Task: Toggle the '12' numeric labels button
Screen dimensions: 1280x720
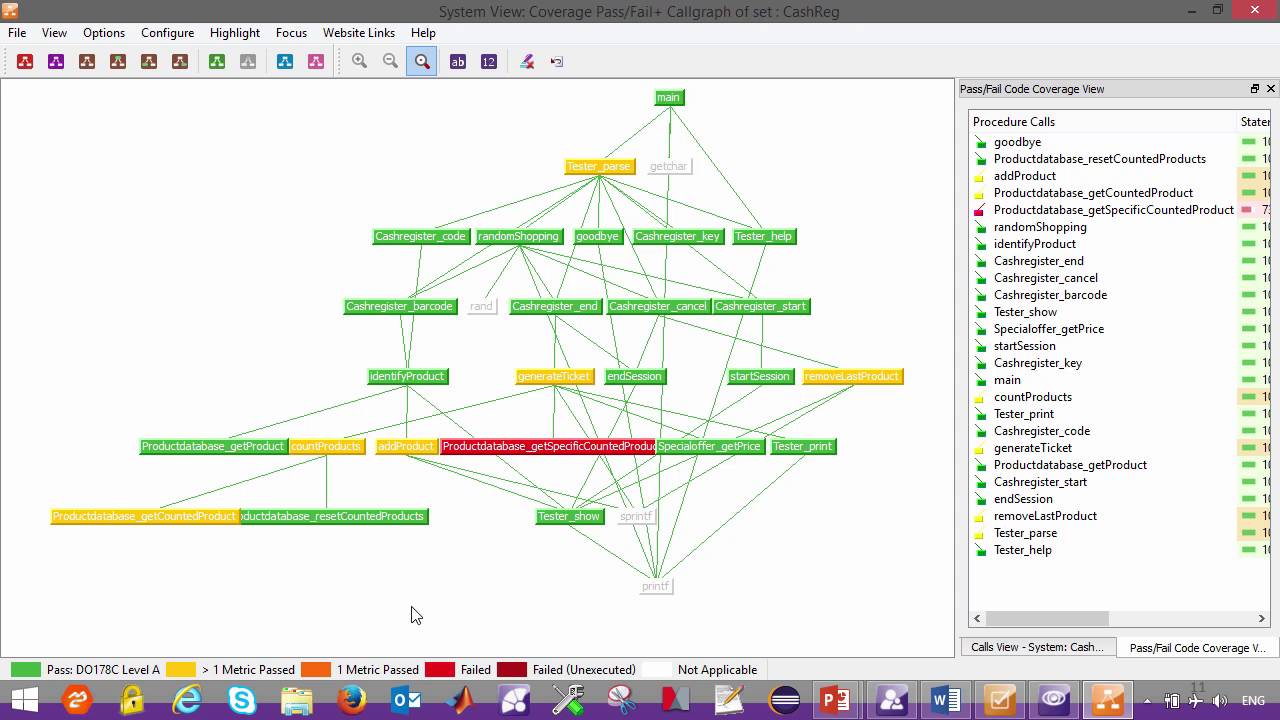Action: (488, 62)
